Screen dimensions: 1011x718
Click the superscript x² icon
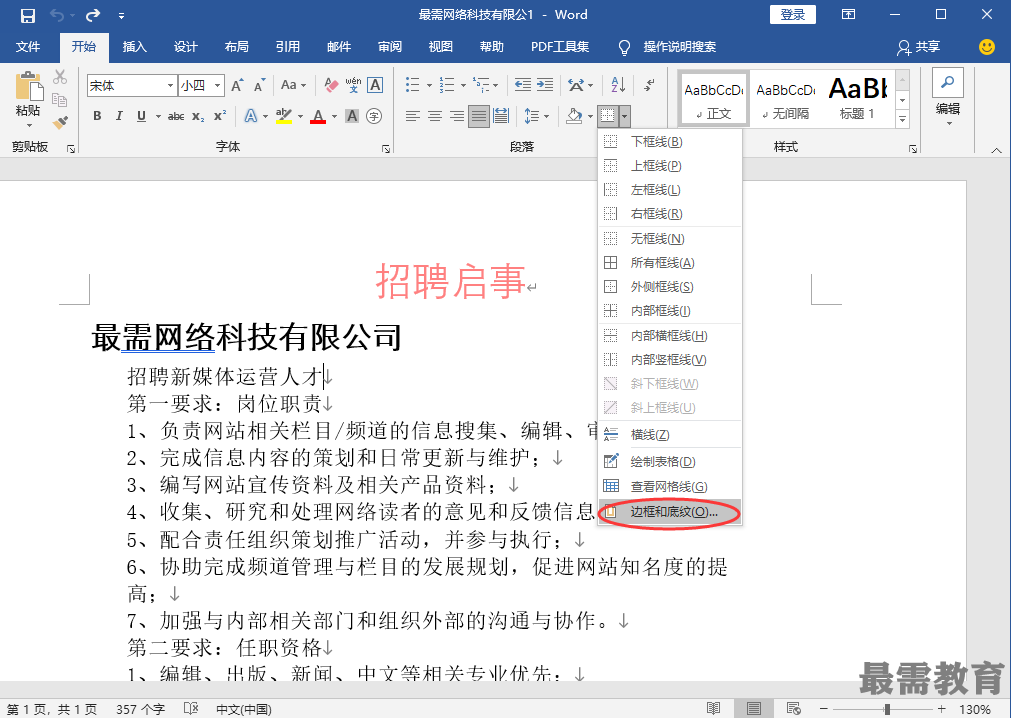click(x=220, y=116)
